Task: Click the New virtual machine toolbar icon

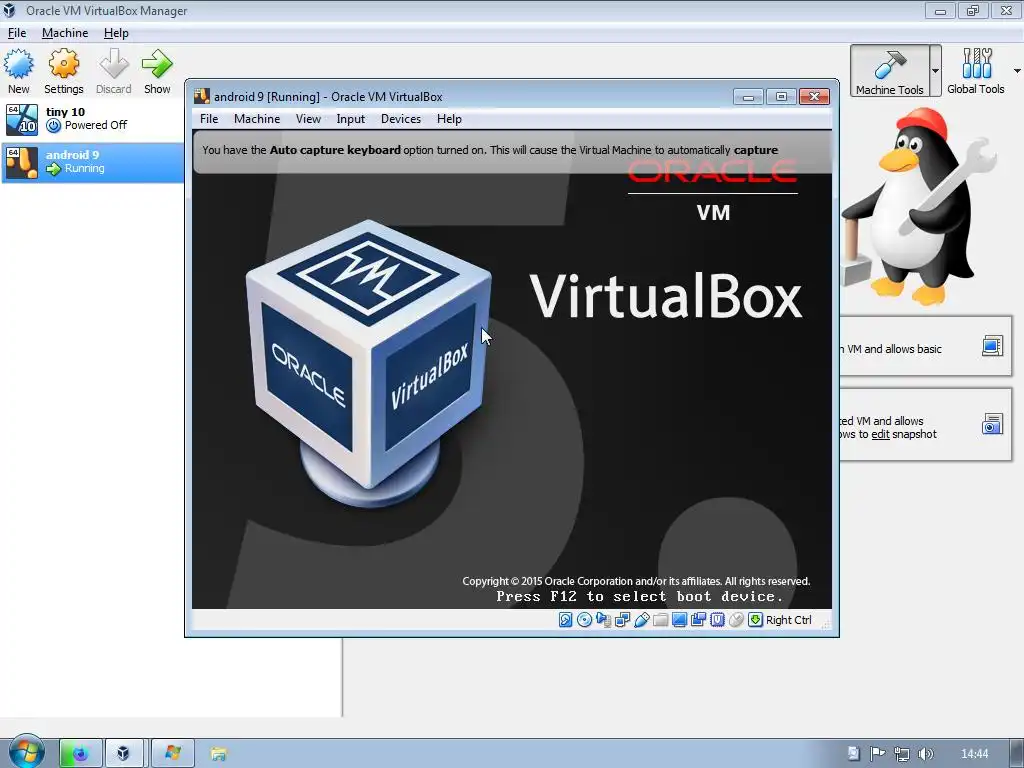Action: pos(18,65)
